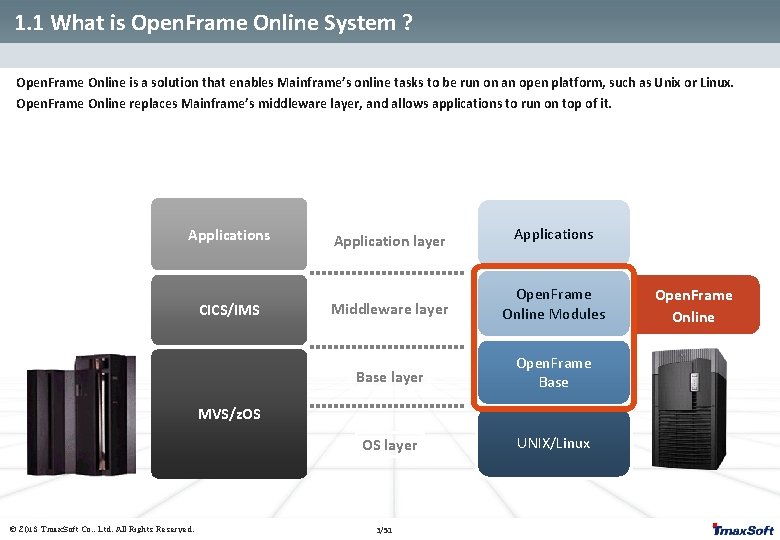Click the orange OpenFrame Online callout
Screen dimensions: 780x540
[x=697, y=304]
